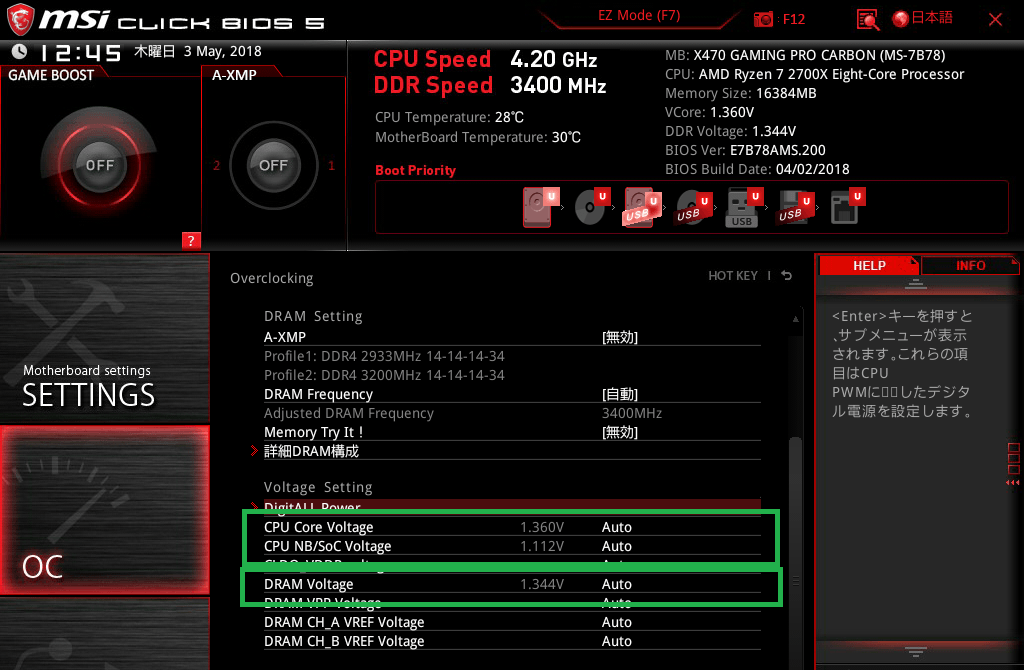Click the BIOS Build Date: 04/02/2018 line
Image resolution: width=1024 pixels, height=670 pixels.
point(757,168)
